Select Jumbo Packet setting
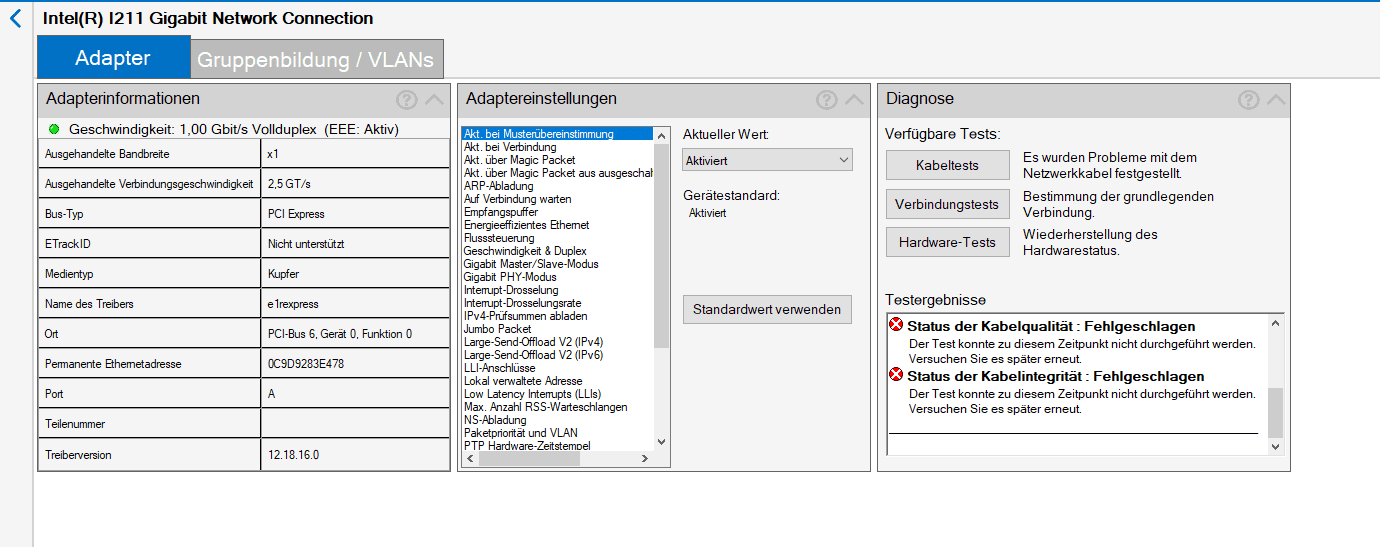 557,329
